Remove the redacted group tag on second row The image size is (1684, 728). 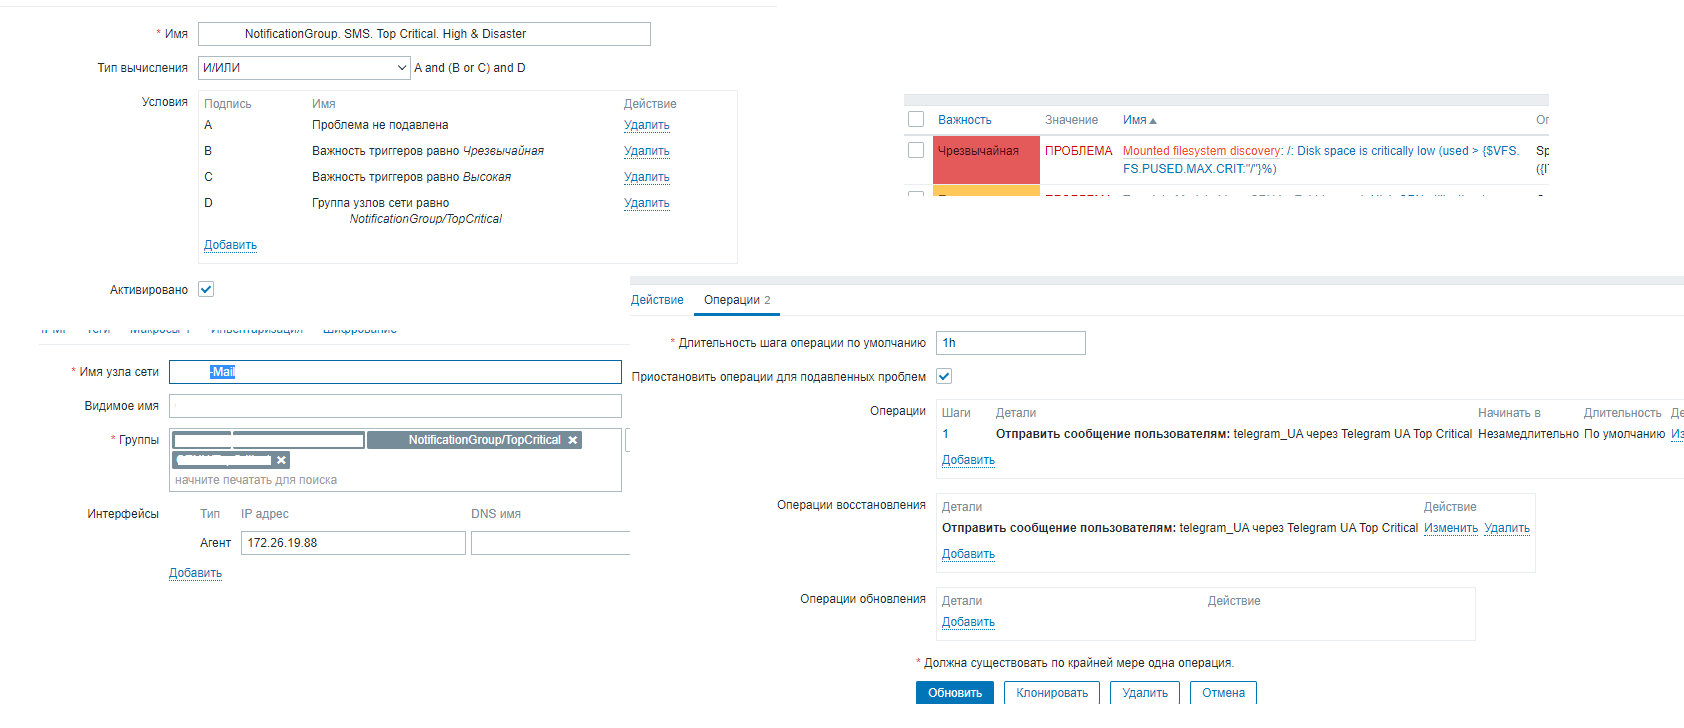pyautogui.click(x=282, y=460)
